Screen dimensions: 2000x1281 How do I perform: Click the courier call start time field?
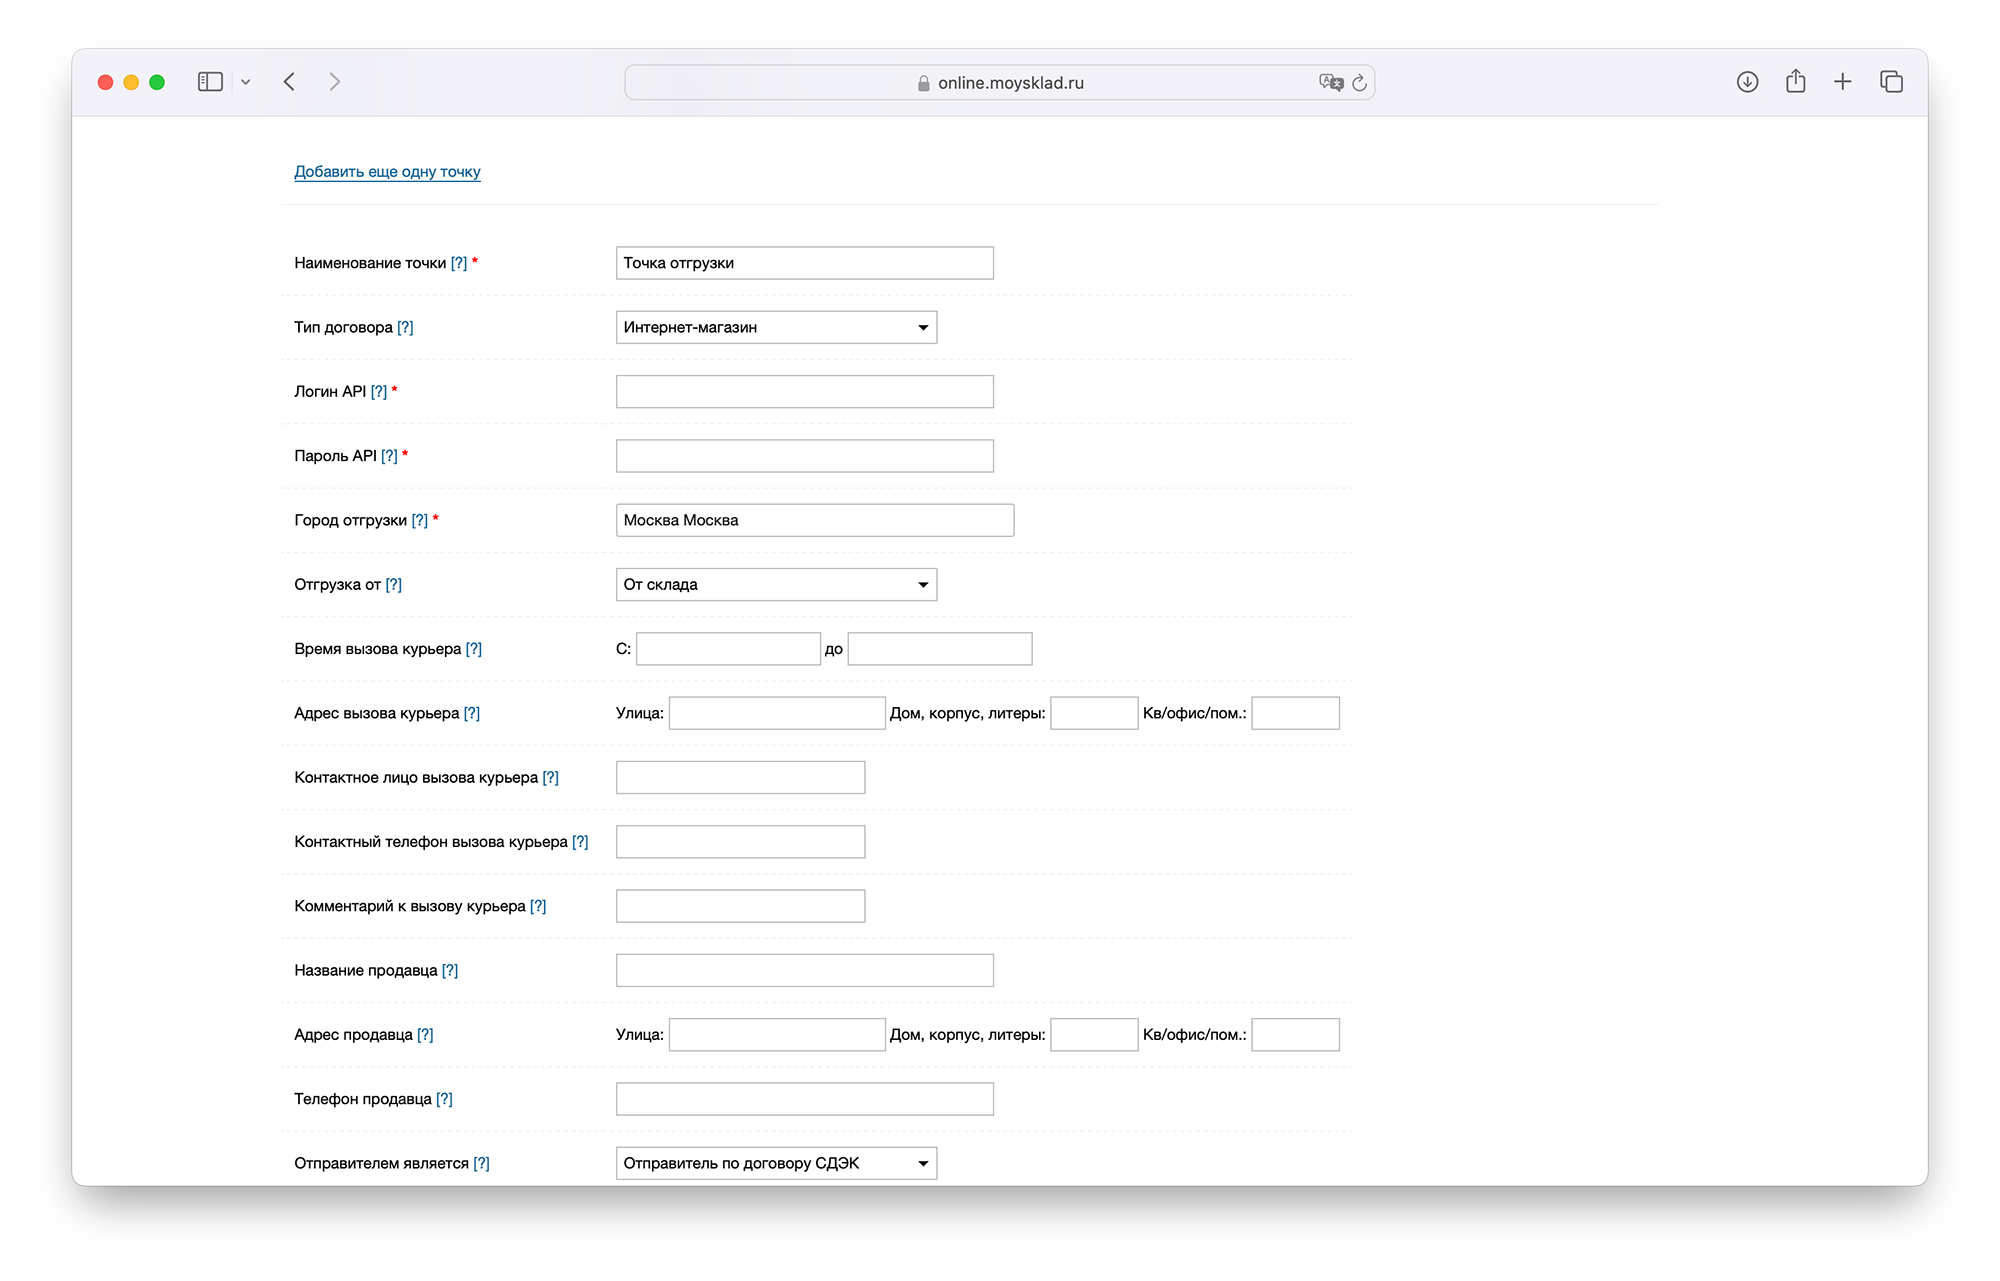point(728,649)
